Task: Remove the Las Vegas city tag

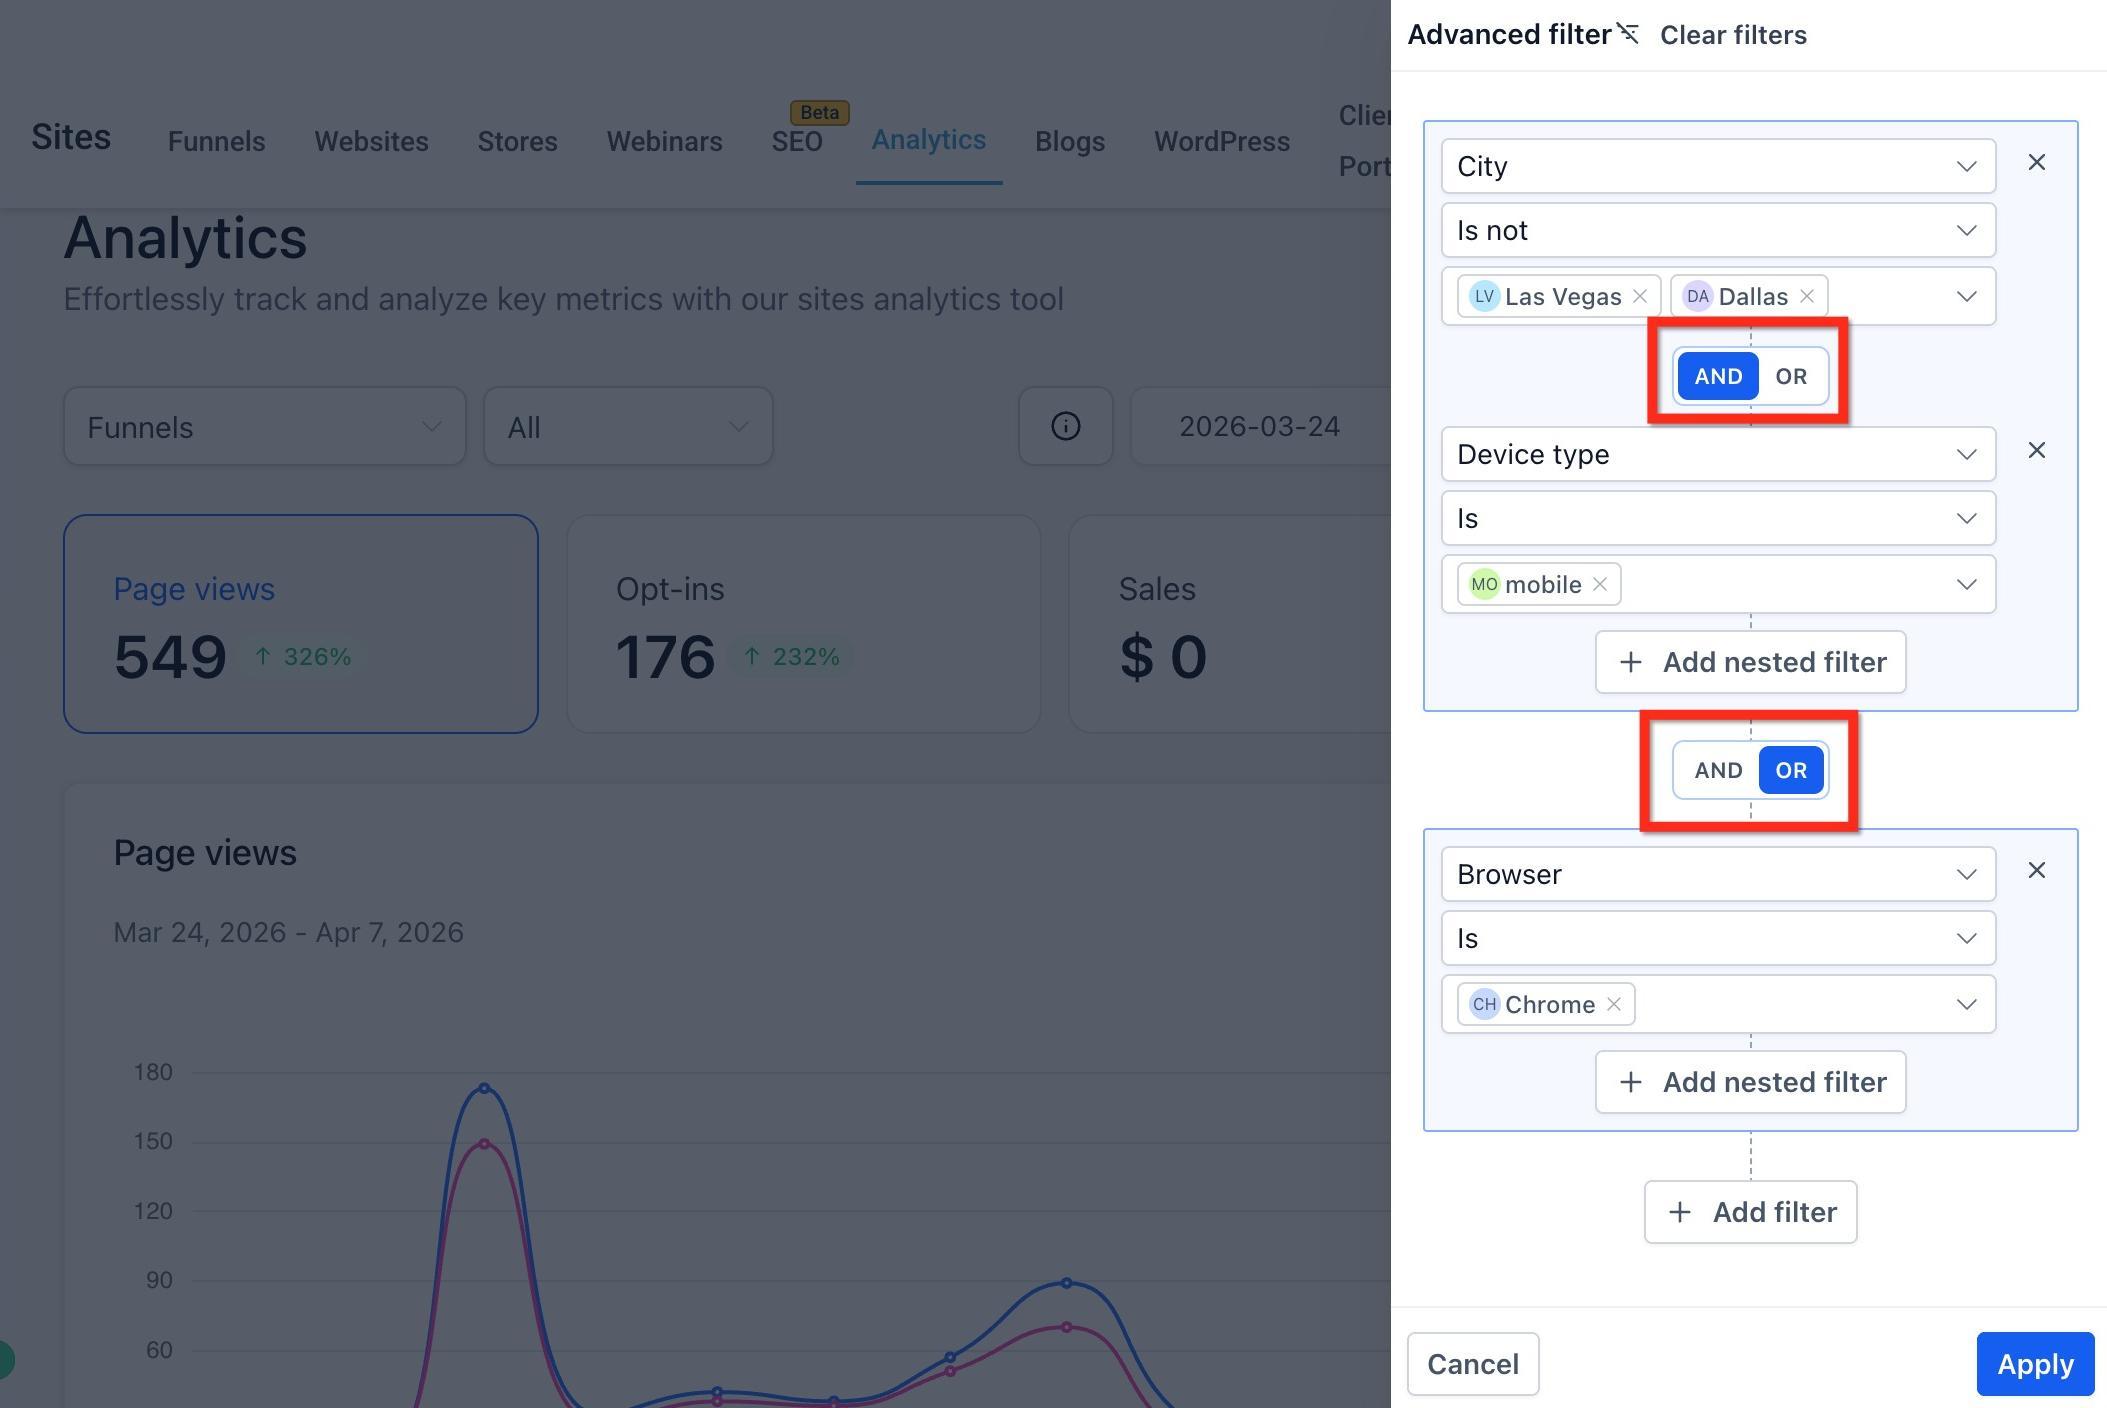Action: [1639, 296]
